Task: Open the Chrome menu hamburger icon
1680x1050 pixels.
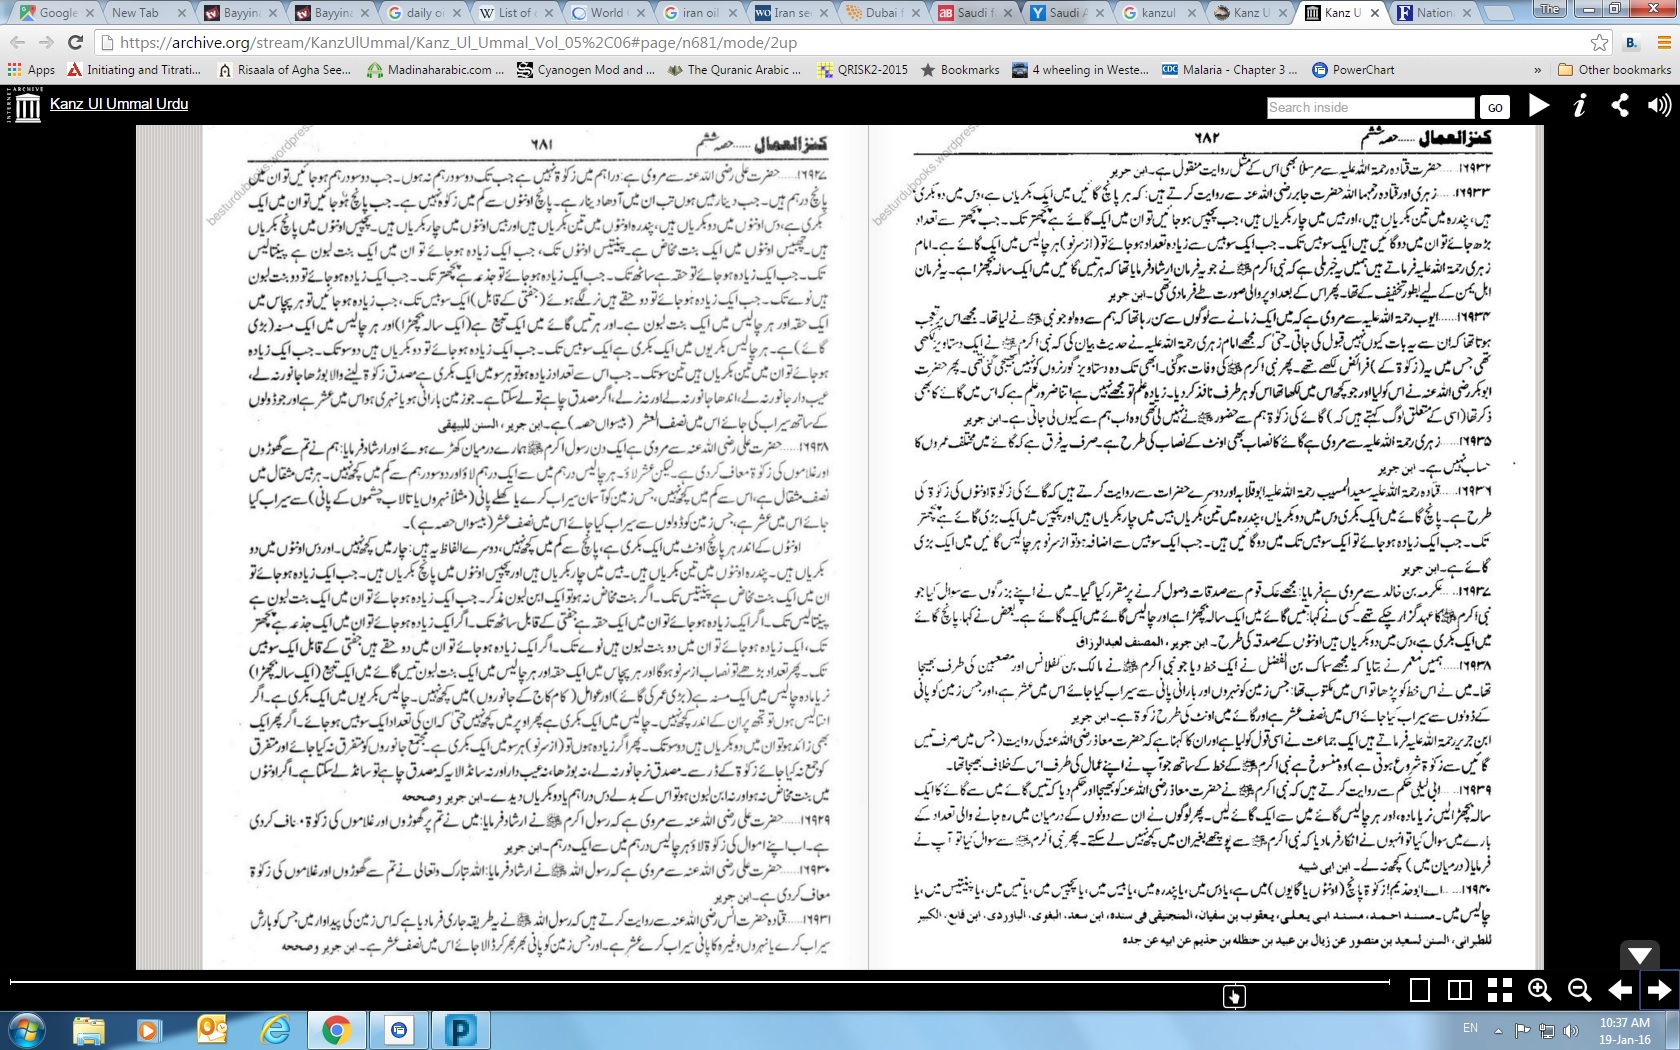Action: tap(1664, 43)
